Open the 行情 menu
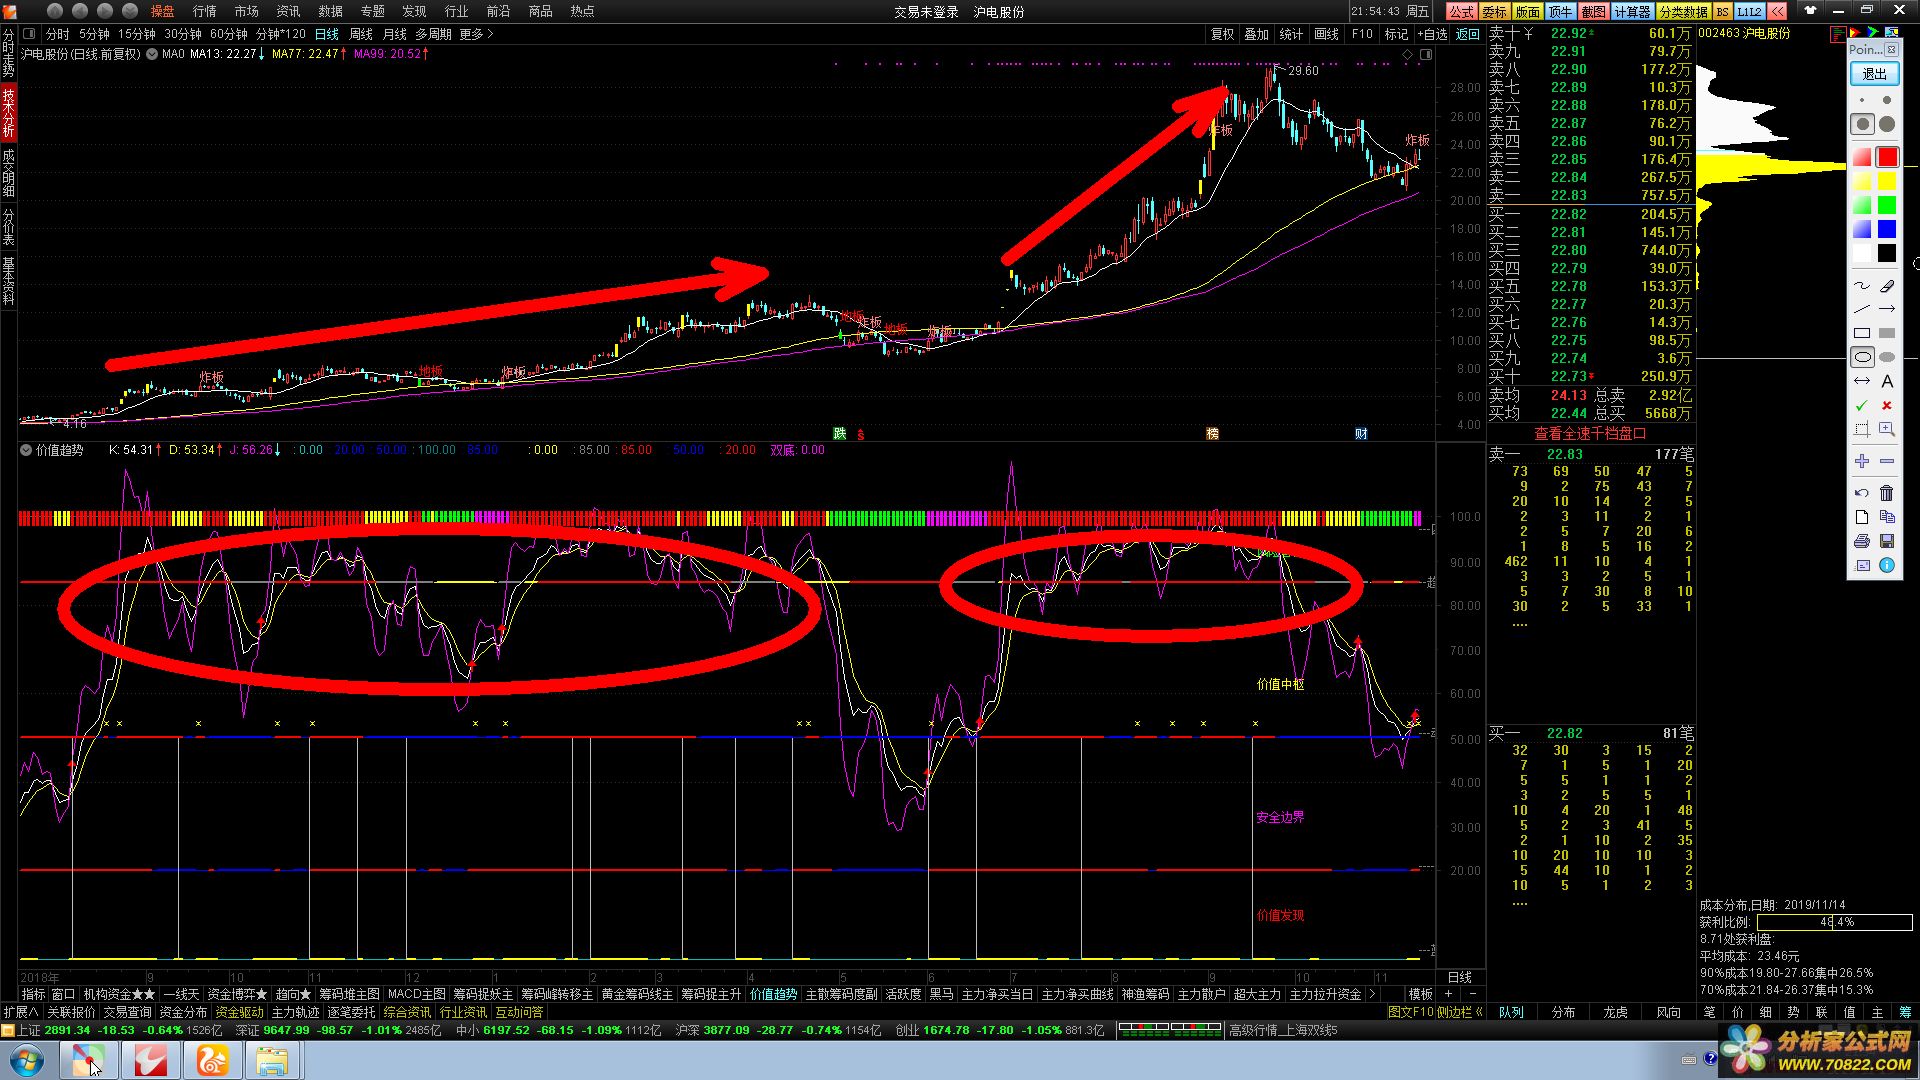1920x1080 pixels. tap(204, 11)
